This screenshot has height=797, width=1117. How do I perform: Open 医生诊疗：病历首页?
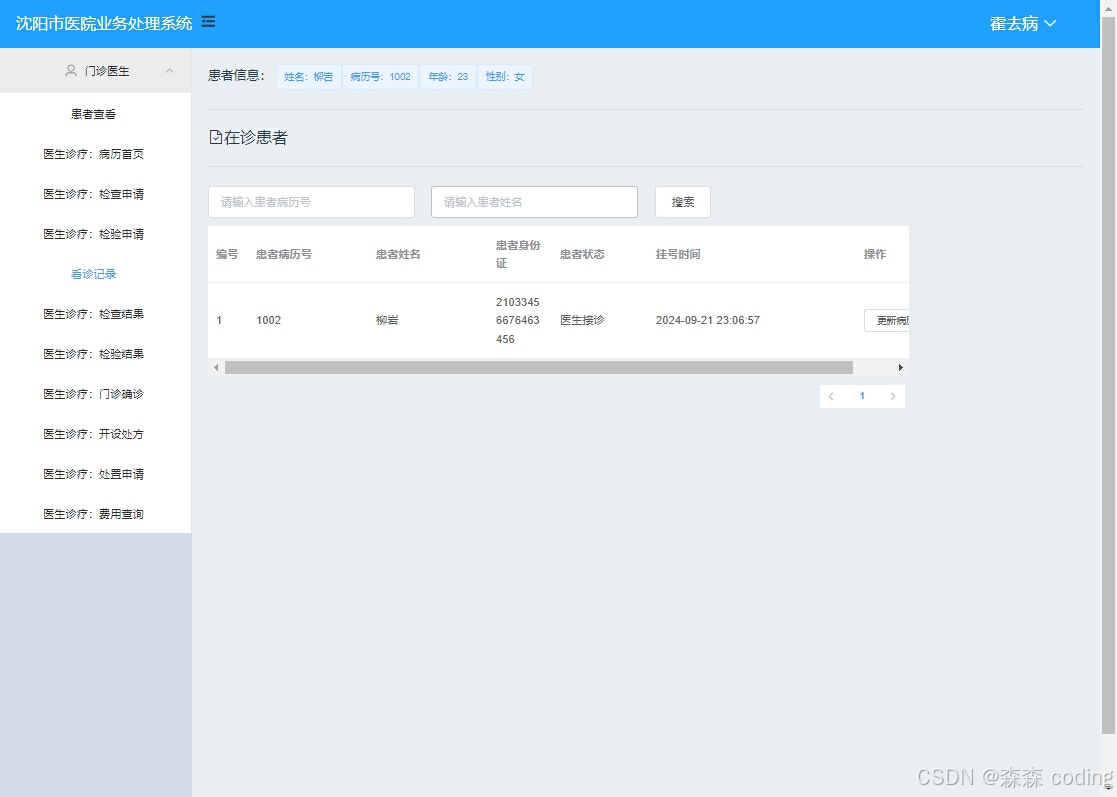tap(93, 154)
